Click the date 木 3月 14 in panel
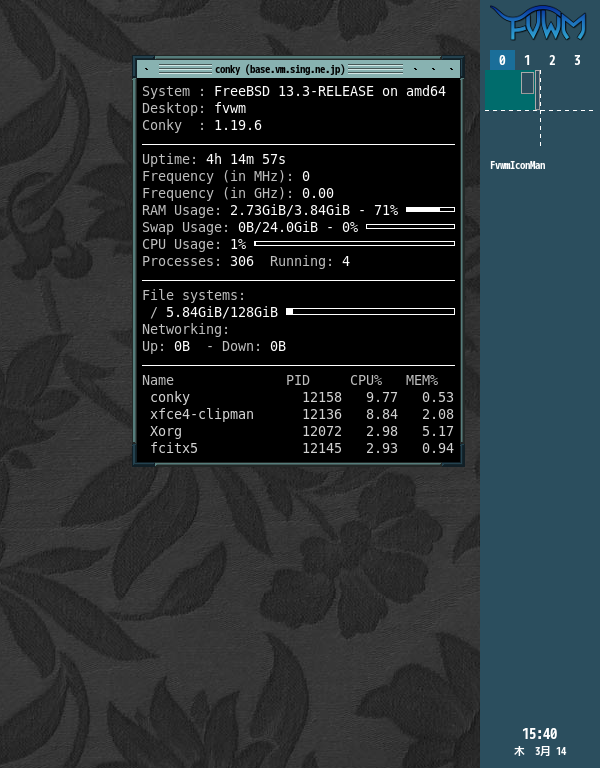The width and height of the screenshot is (600, 768). (x=540, y=751)
